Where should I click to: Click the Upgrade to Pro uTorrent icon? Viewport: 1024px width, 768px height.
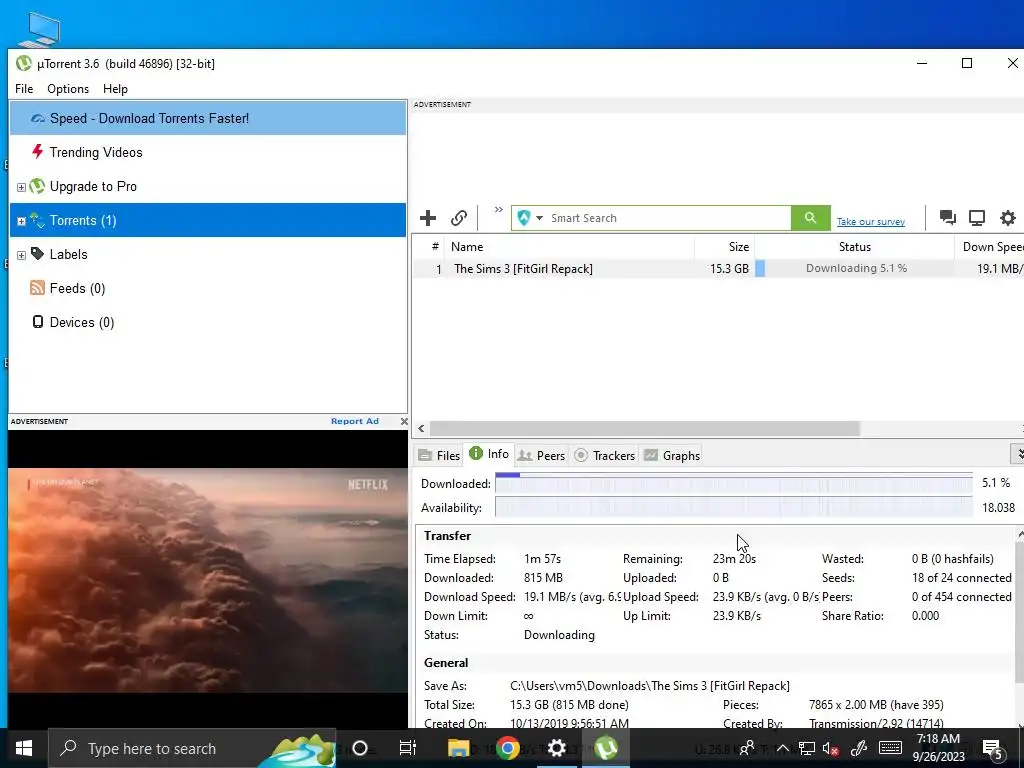click(37, 186)
